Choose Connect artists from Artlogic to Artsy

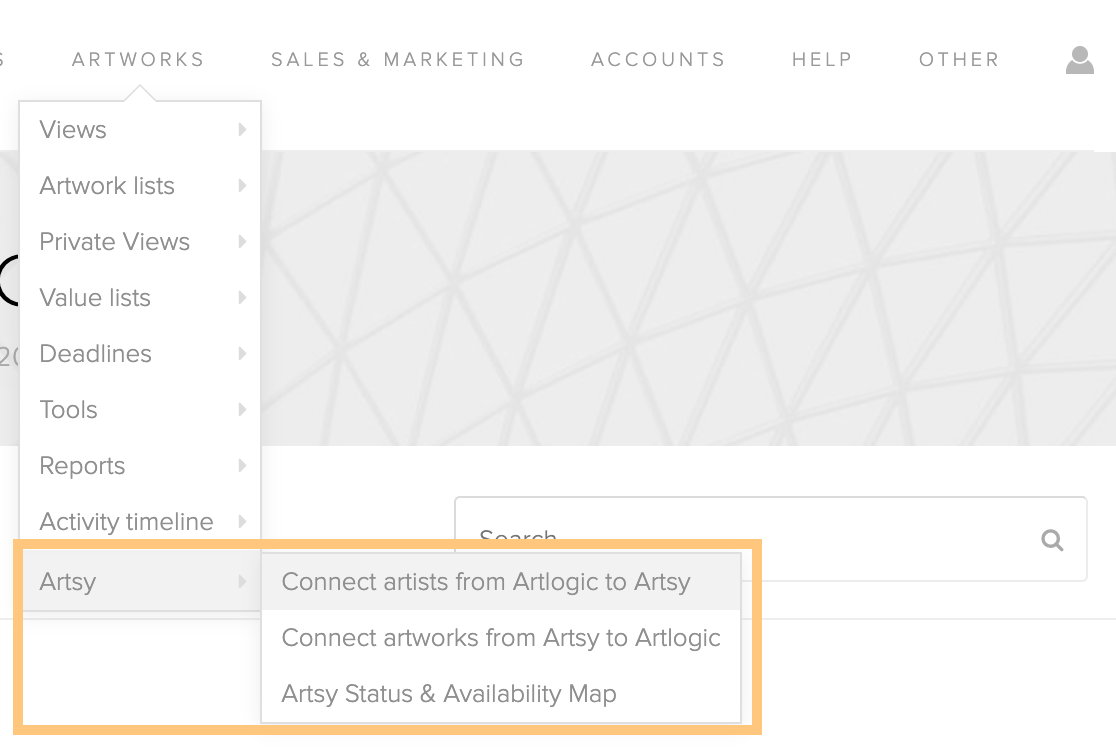click(486, 582)
